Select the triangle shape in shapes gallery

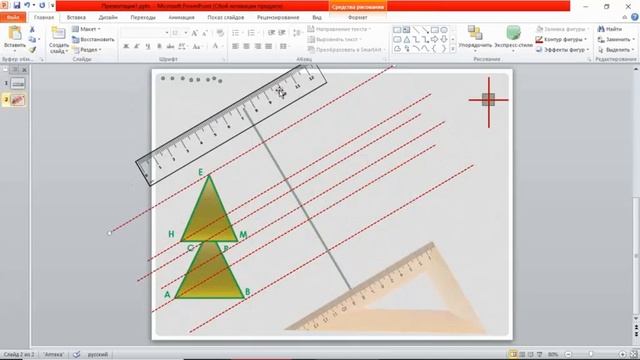pyautogui.click(x=407, y=40)
